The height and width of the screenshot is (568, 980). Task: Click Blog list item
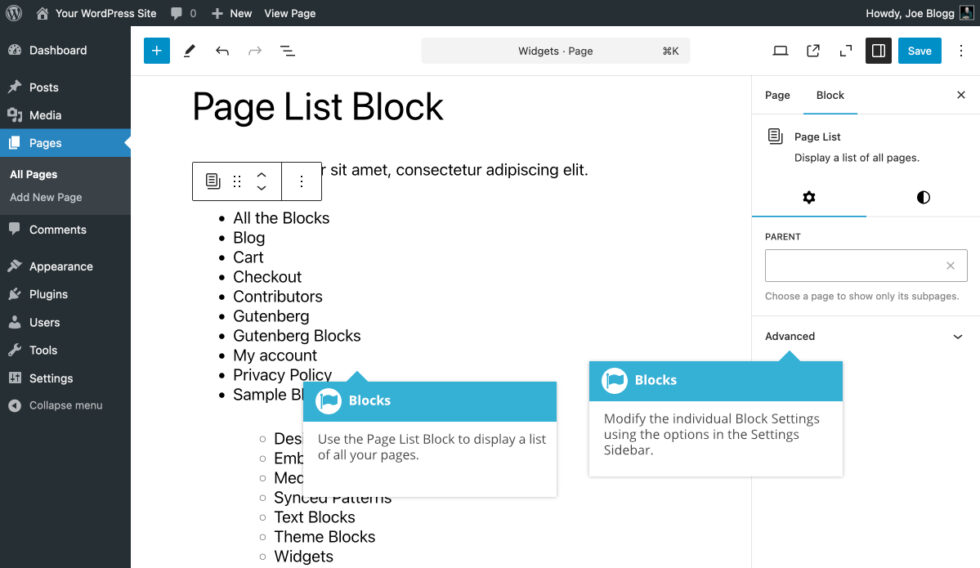pyautogui.click(x=249, y=237)
